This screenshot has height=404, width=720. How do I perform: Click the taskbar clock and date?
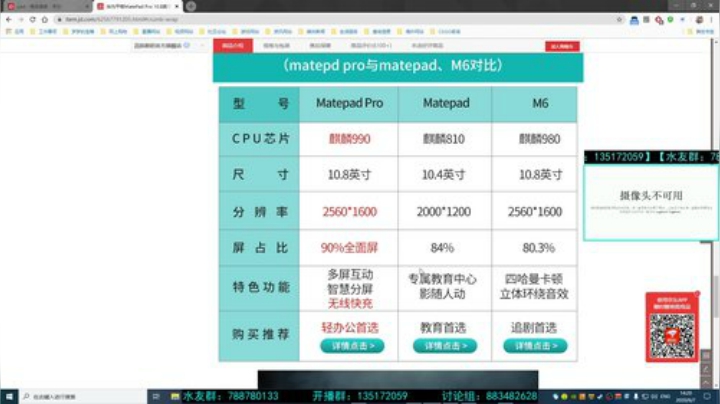tap(686, 397)
